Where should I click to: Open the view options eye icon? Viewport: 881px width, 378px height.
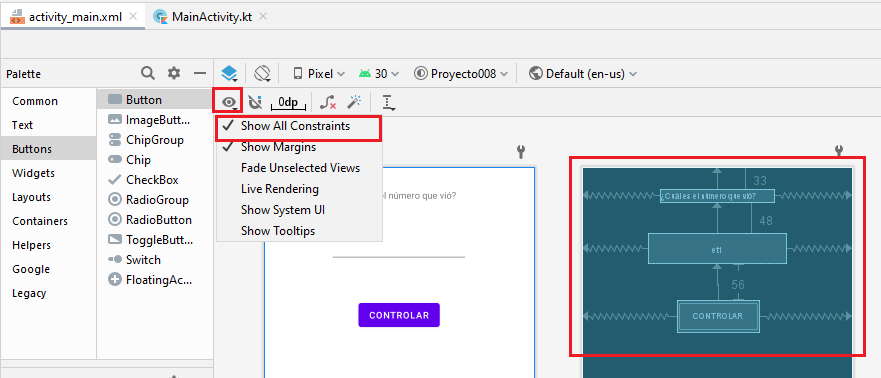click(229, 102)
